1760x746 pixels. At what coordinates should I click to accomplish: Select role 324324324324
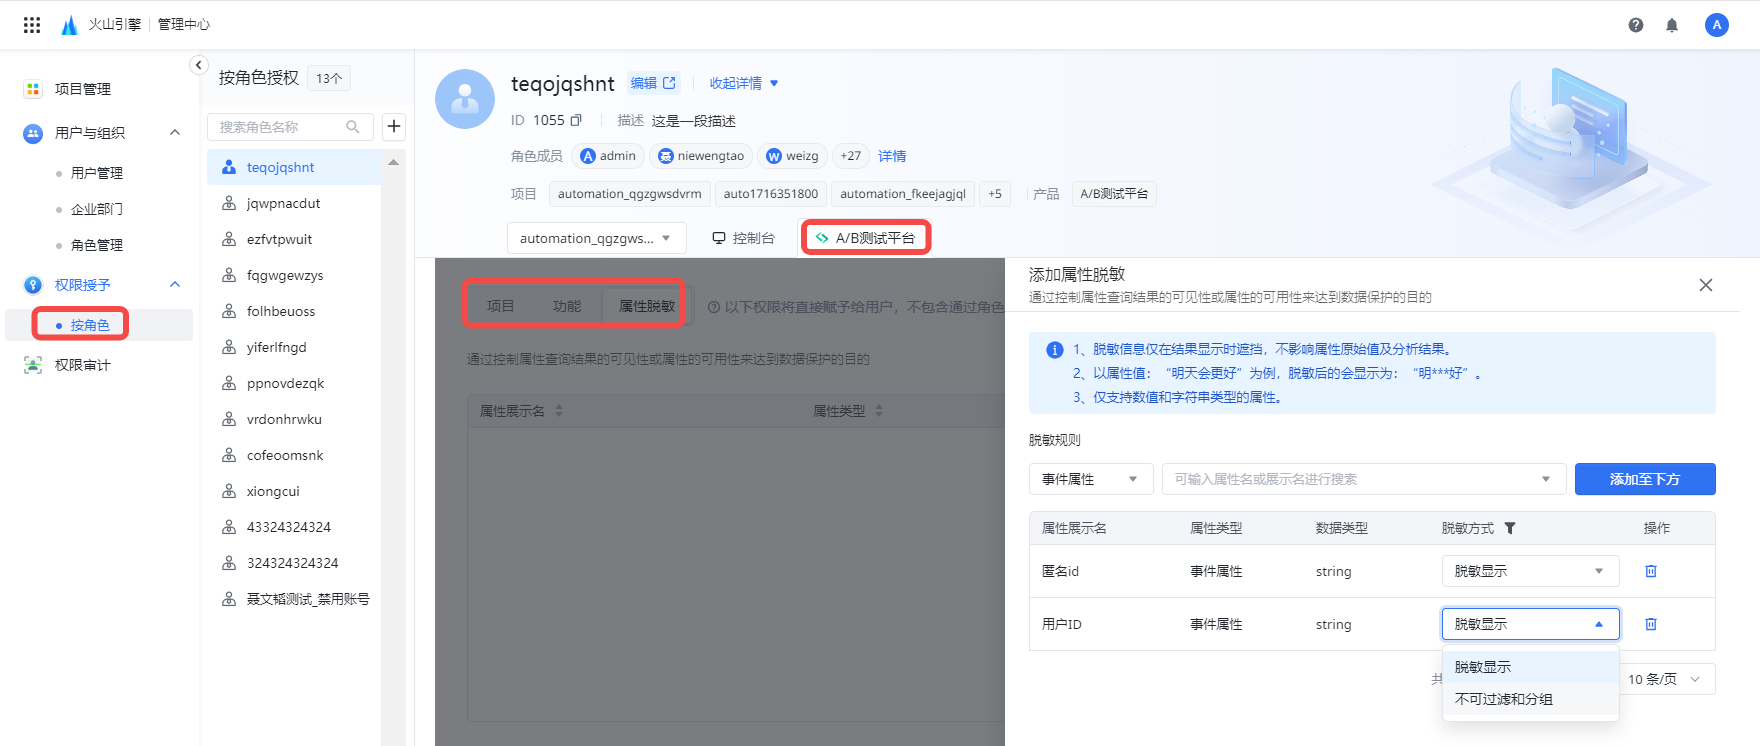point(294,563)
